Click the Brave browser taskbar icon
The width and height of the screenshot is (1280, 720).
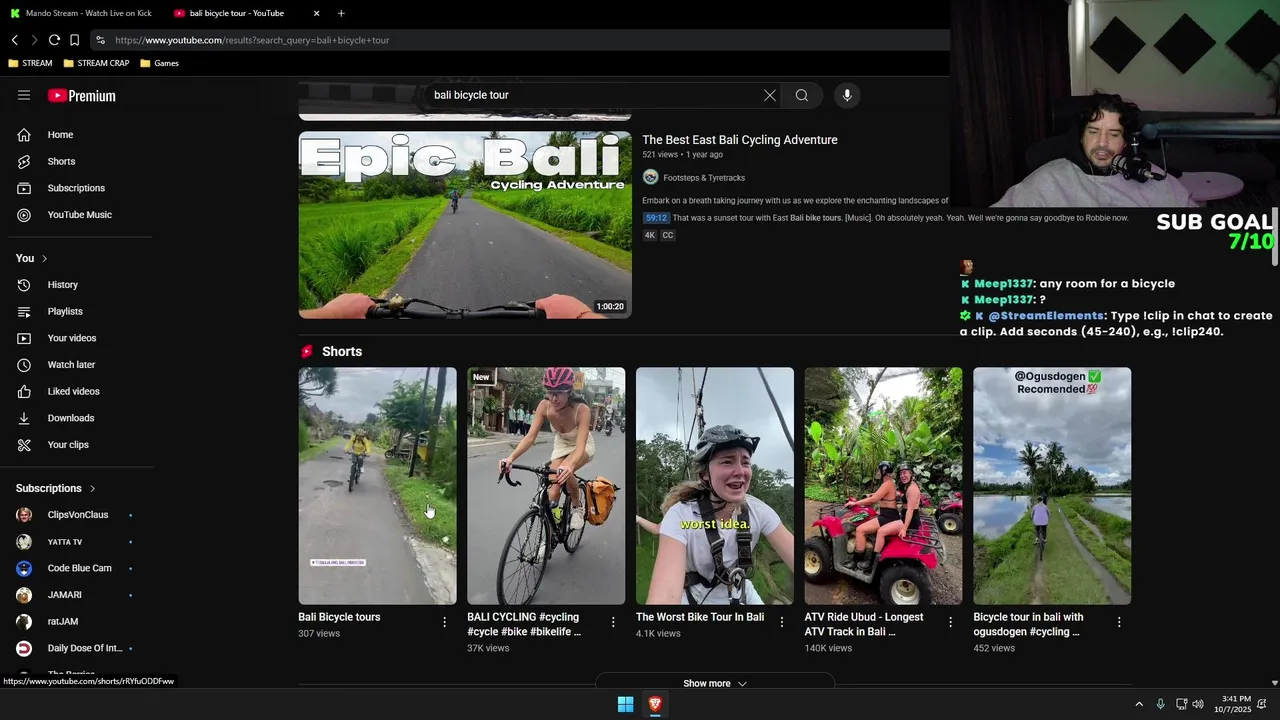[x=655, y=704]
